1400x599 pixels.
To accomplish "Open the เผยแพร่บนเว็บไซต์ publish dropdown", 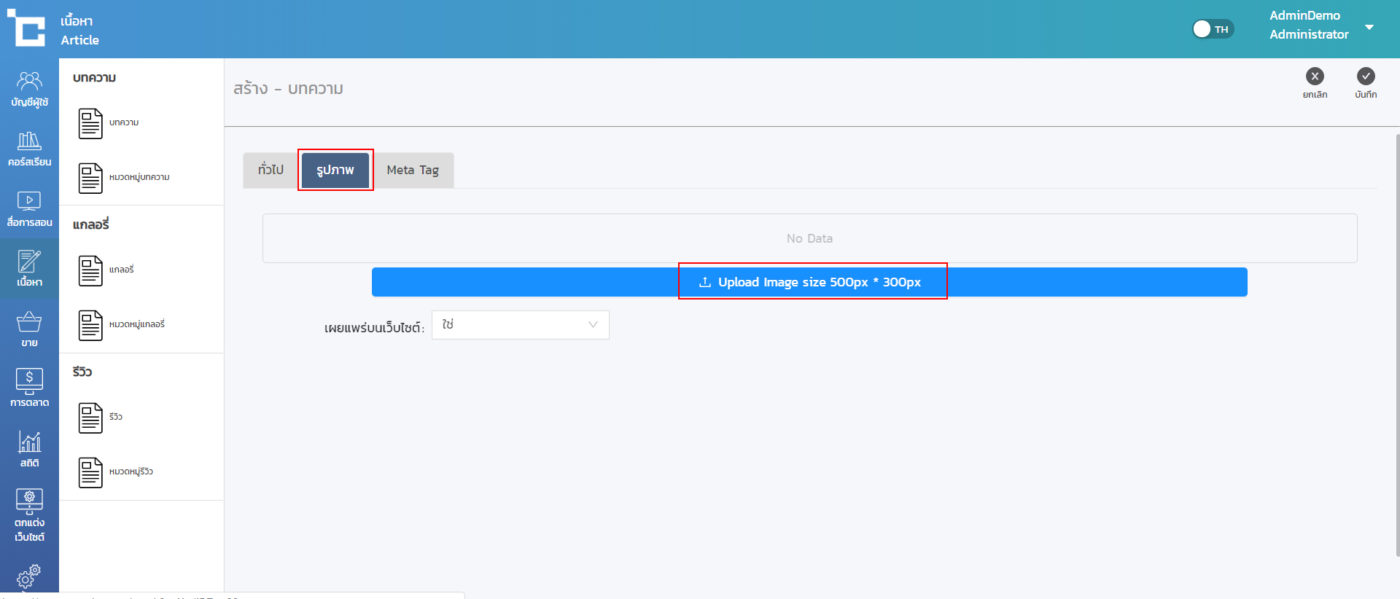I will pos(520,325).
